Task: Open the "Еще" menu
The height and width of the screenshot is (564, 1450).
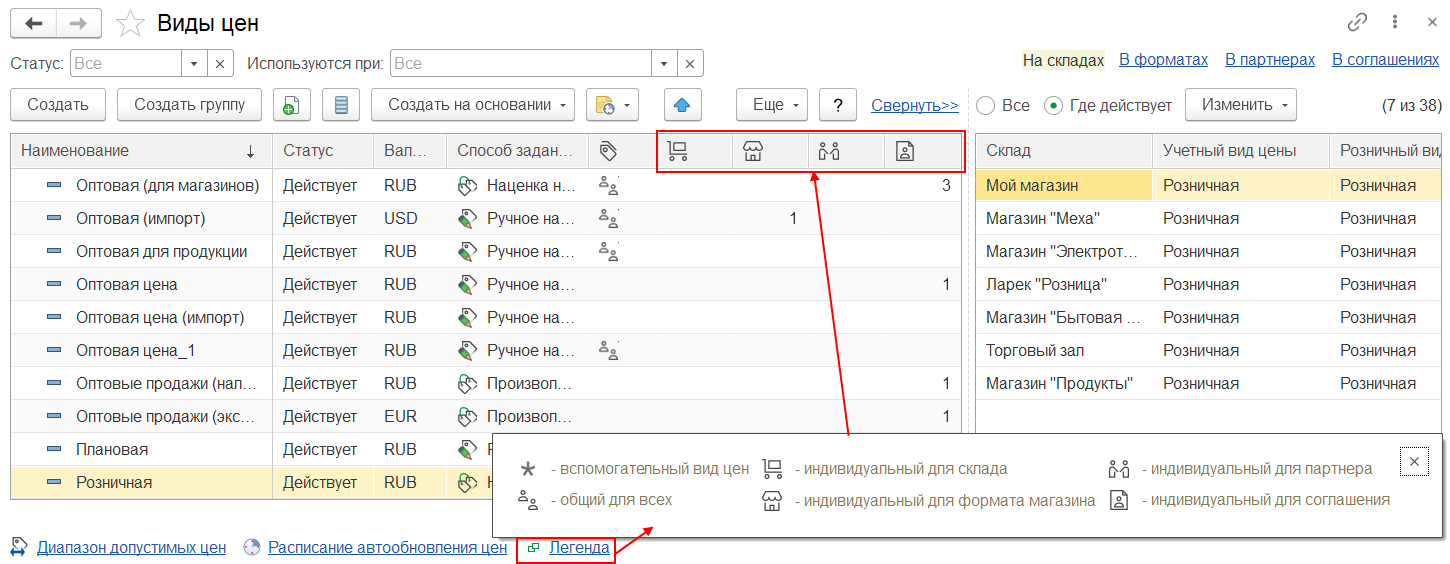Action: (x=771, y=105)
